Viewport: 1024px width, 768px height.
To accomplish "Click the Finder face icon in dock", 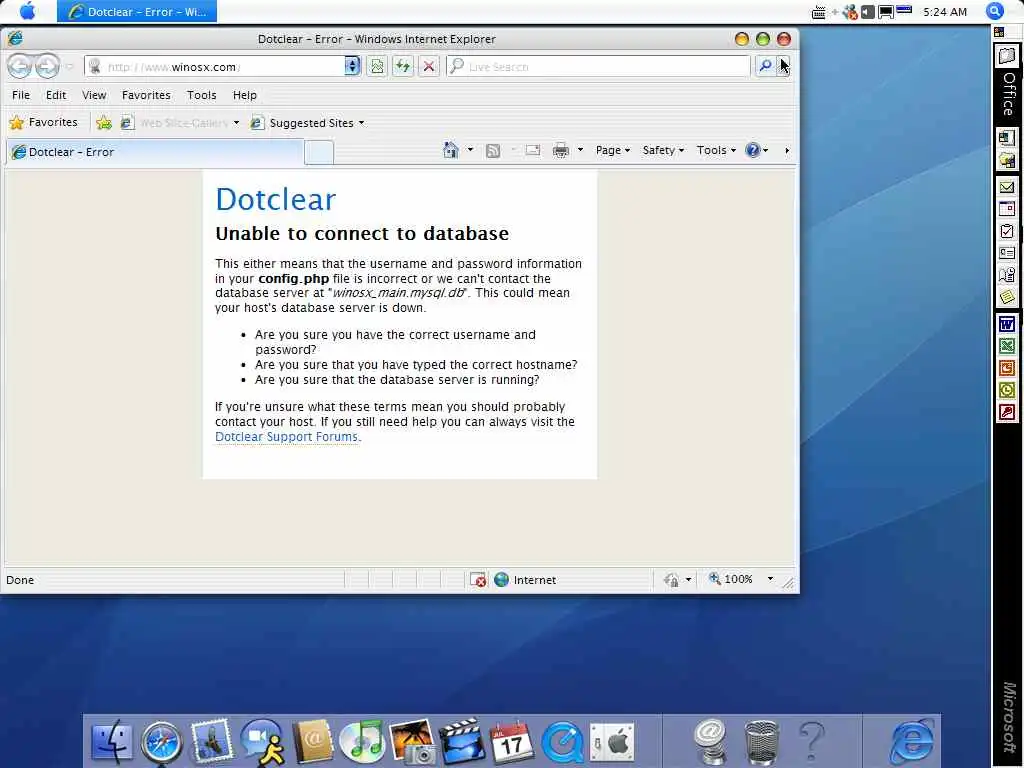I will point(112,743).
